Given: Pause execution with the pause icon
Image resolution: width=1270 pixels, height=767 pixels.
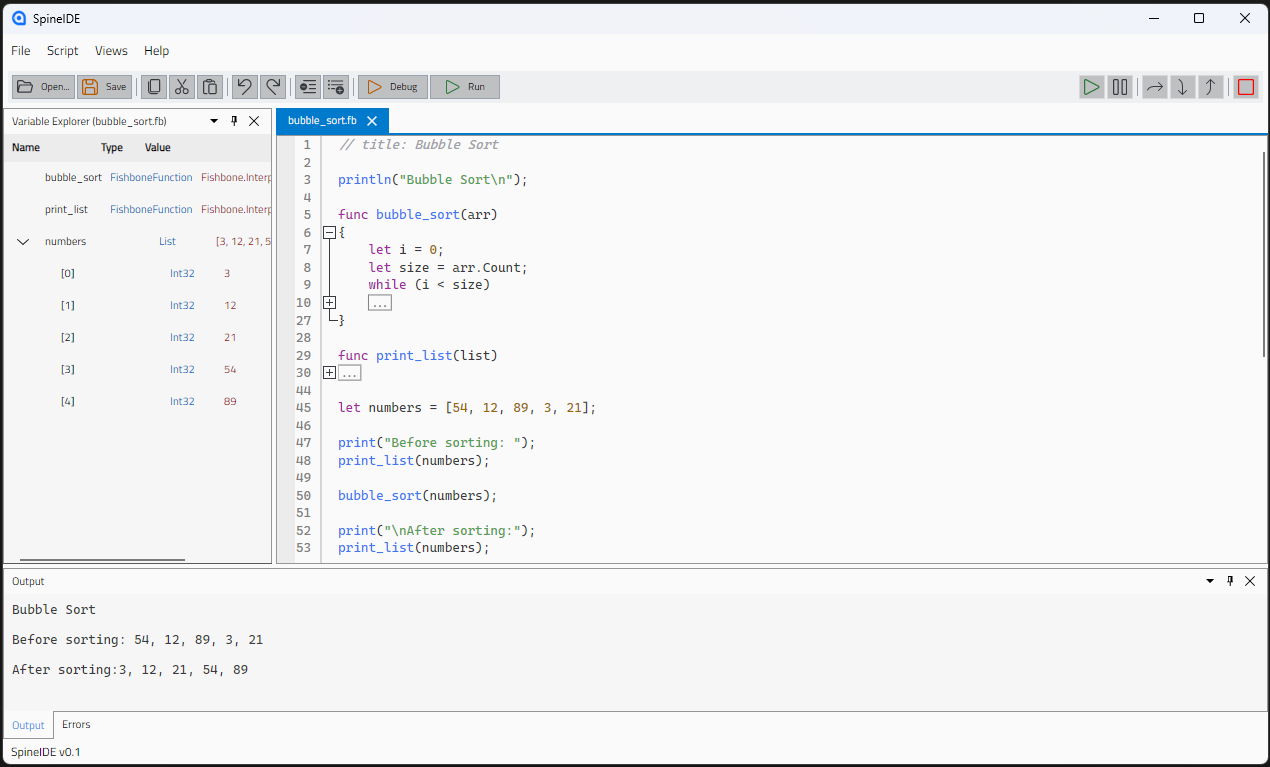Looking at the screenshot, I should click(1120, 87).
